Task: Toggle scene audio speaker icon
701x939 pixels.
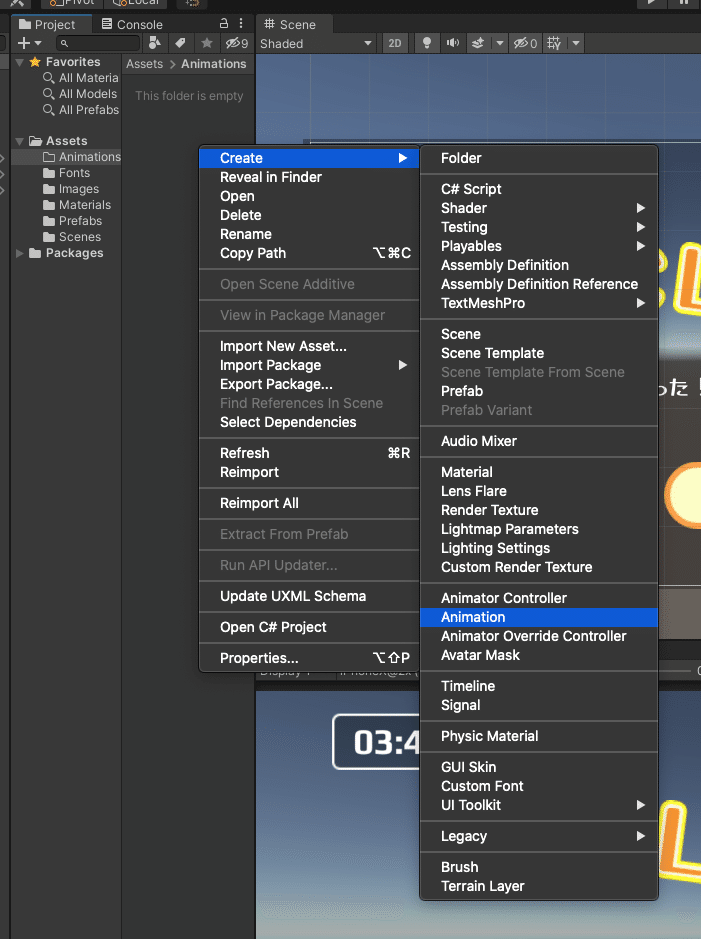Action: (453, 43)
